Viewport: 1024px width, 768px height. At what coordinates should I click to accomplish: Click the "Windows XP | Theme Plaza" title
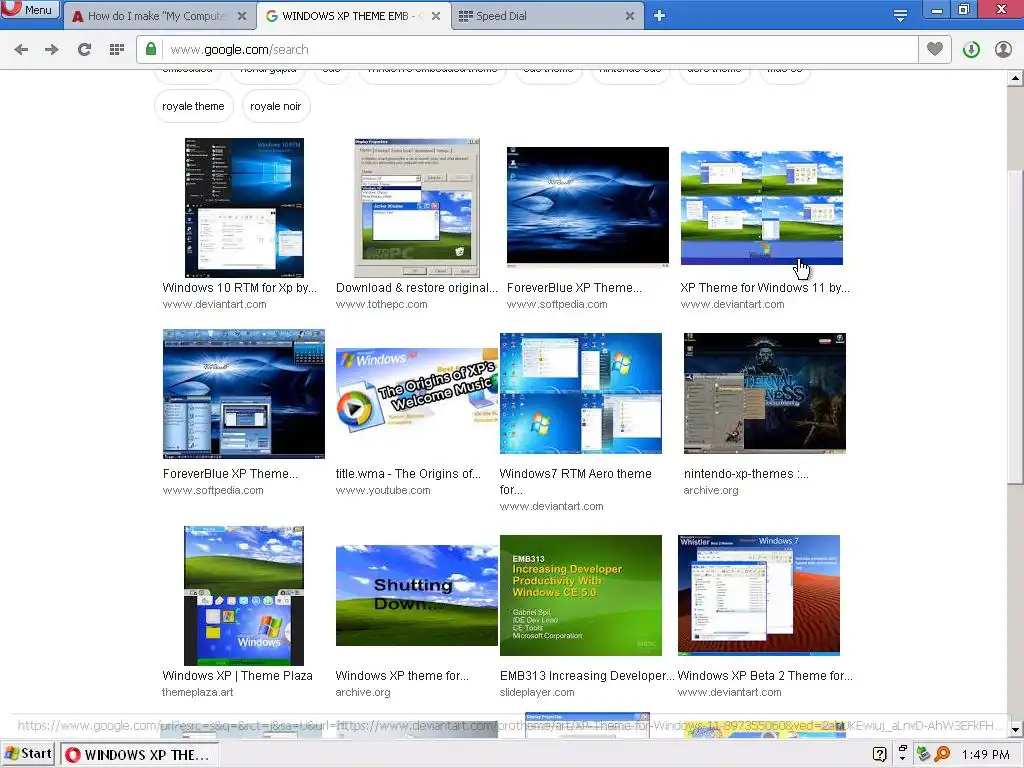[237, 676]
